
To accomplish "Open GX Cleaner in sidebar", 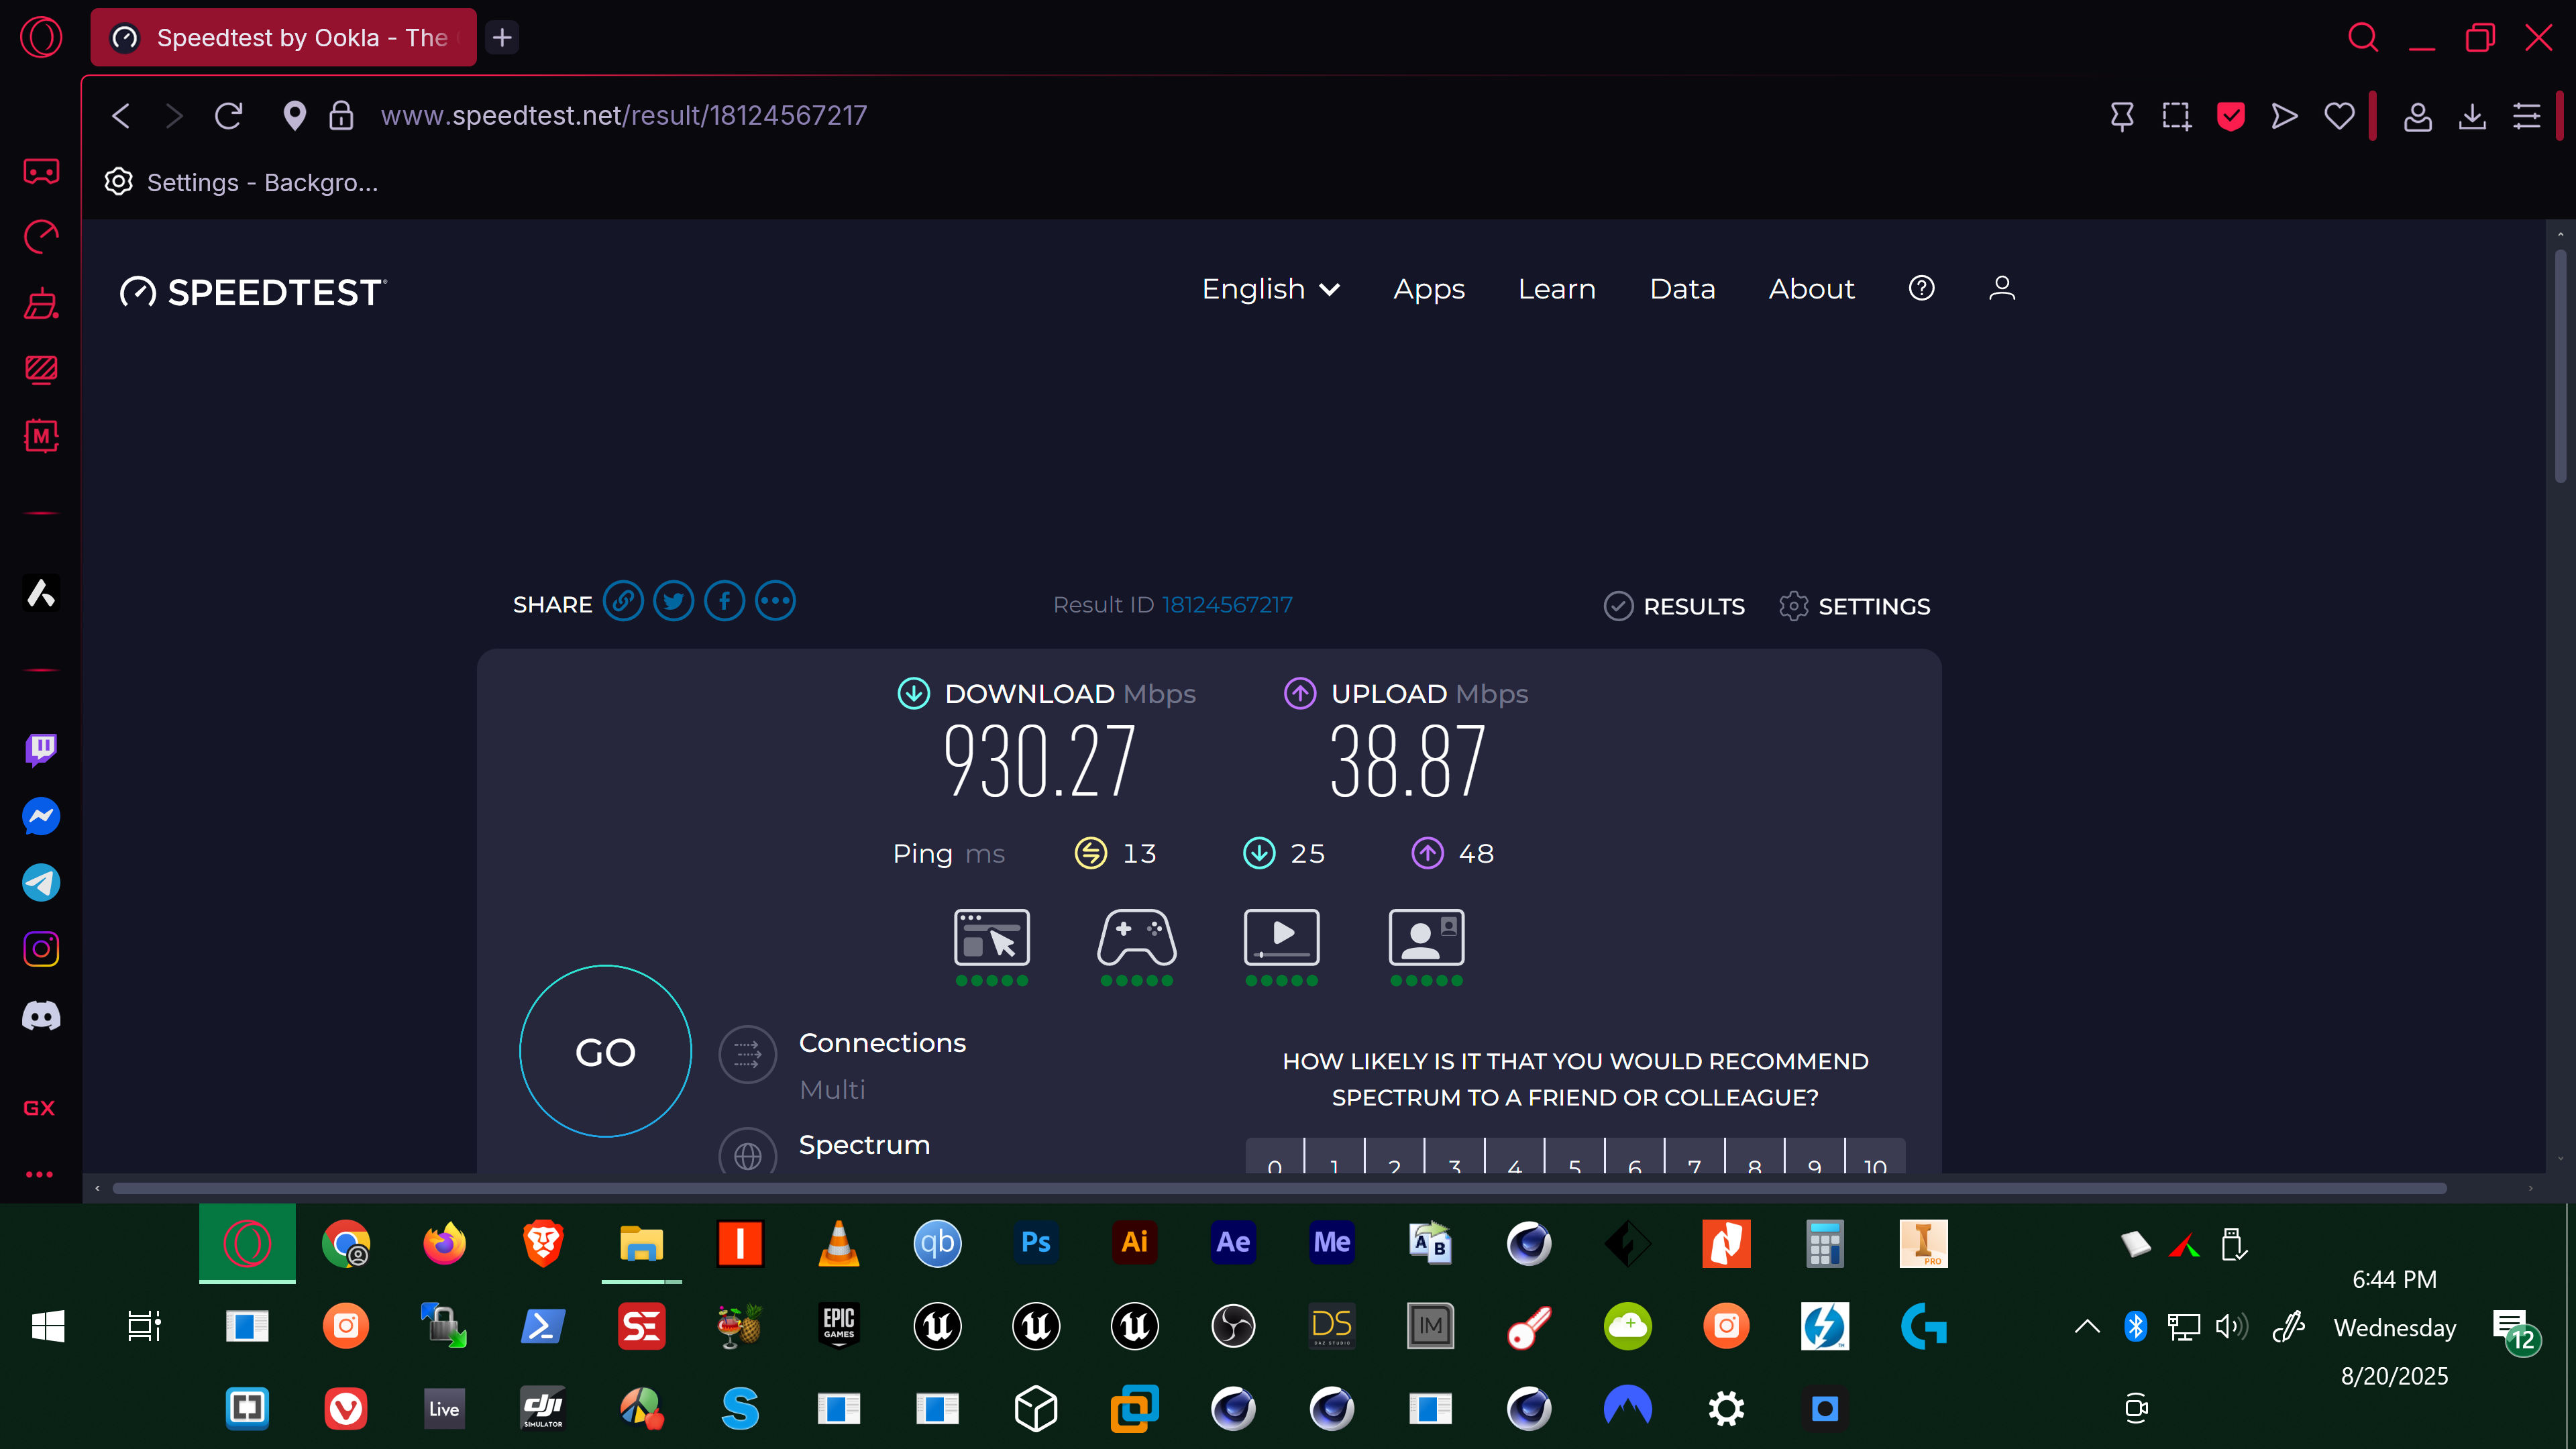I will (x=41, y=303).
